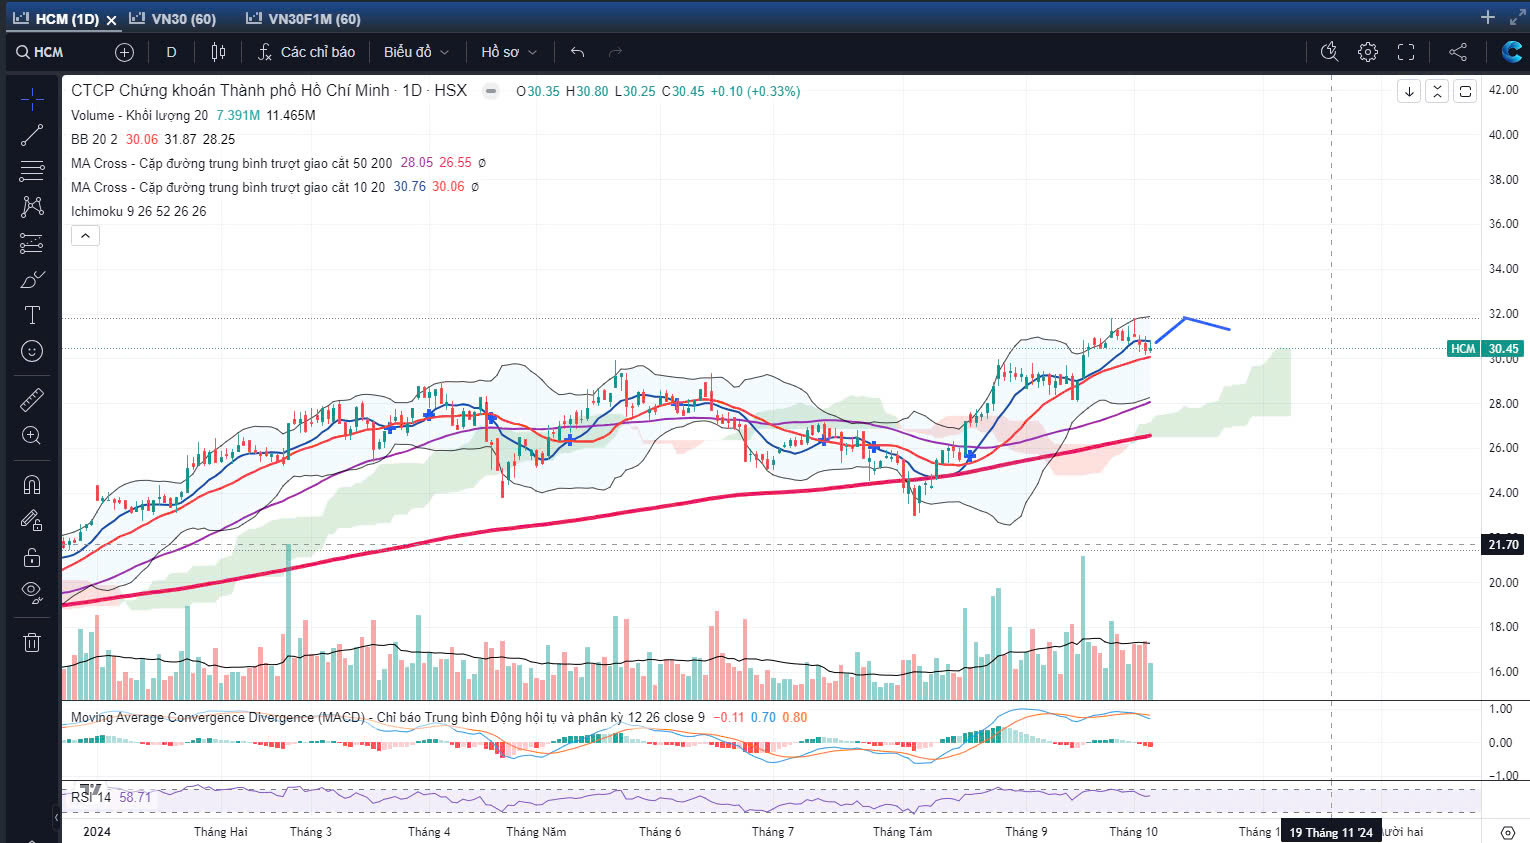Change the D timeframe interval
This screenshot has height=843, width=1530.
tap(171, 52)
